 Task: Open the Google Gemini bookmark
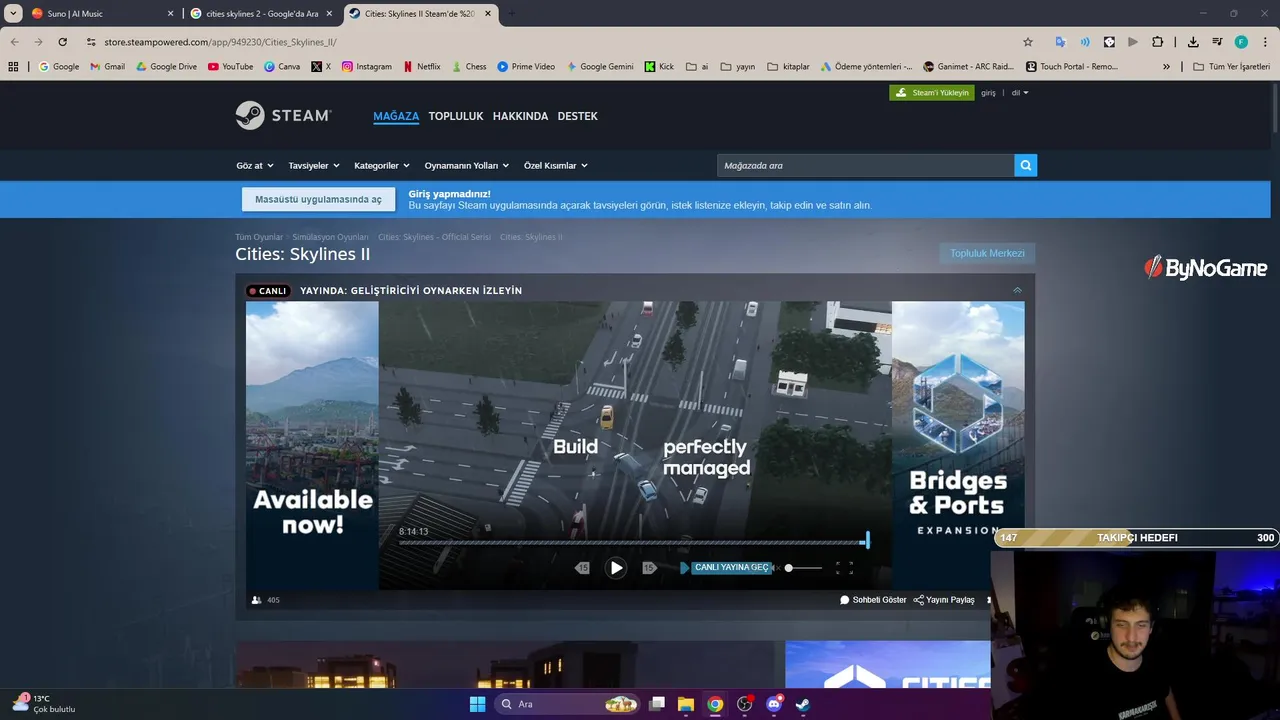click(600, 67)
